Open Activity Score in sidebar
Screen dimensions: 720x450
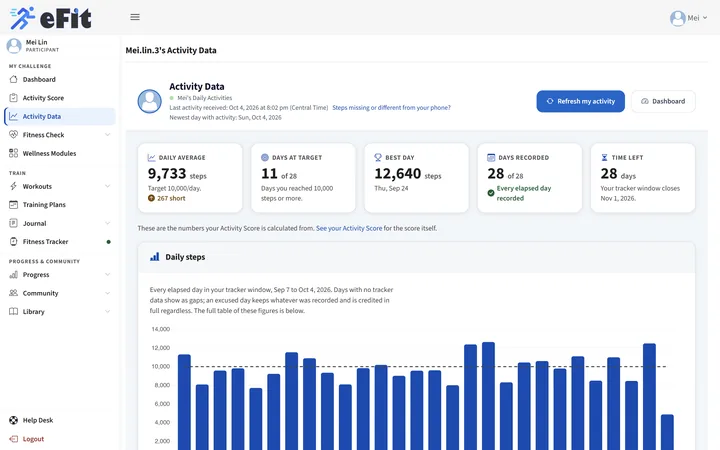60,98
